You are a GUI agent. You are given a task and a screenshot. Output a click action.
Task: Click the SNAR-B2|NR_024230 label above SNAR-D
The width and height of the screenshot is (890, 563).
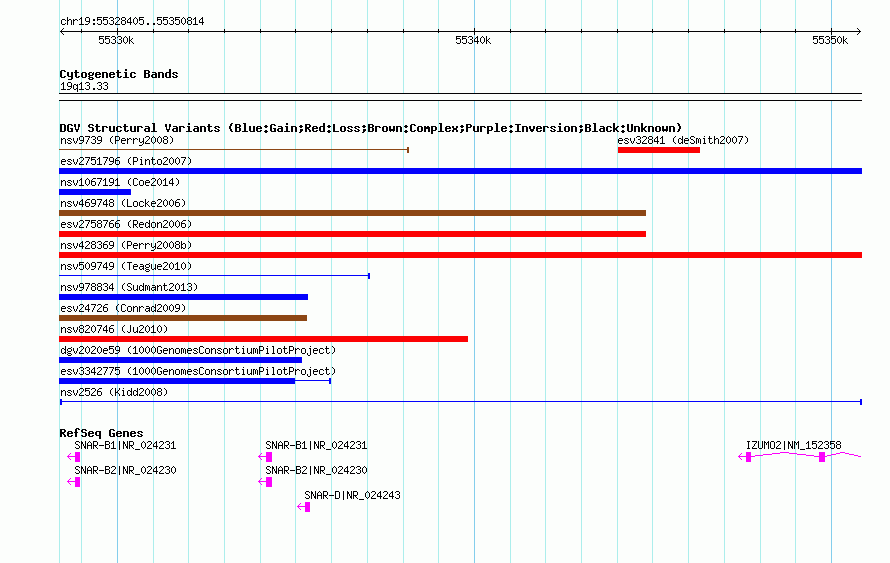[x=316, y=470]
